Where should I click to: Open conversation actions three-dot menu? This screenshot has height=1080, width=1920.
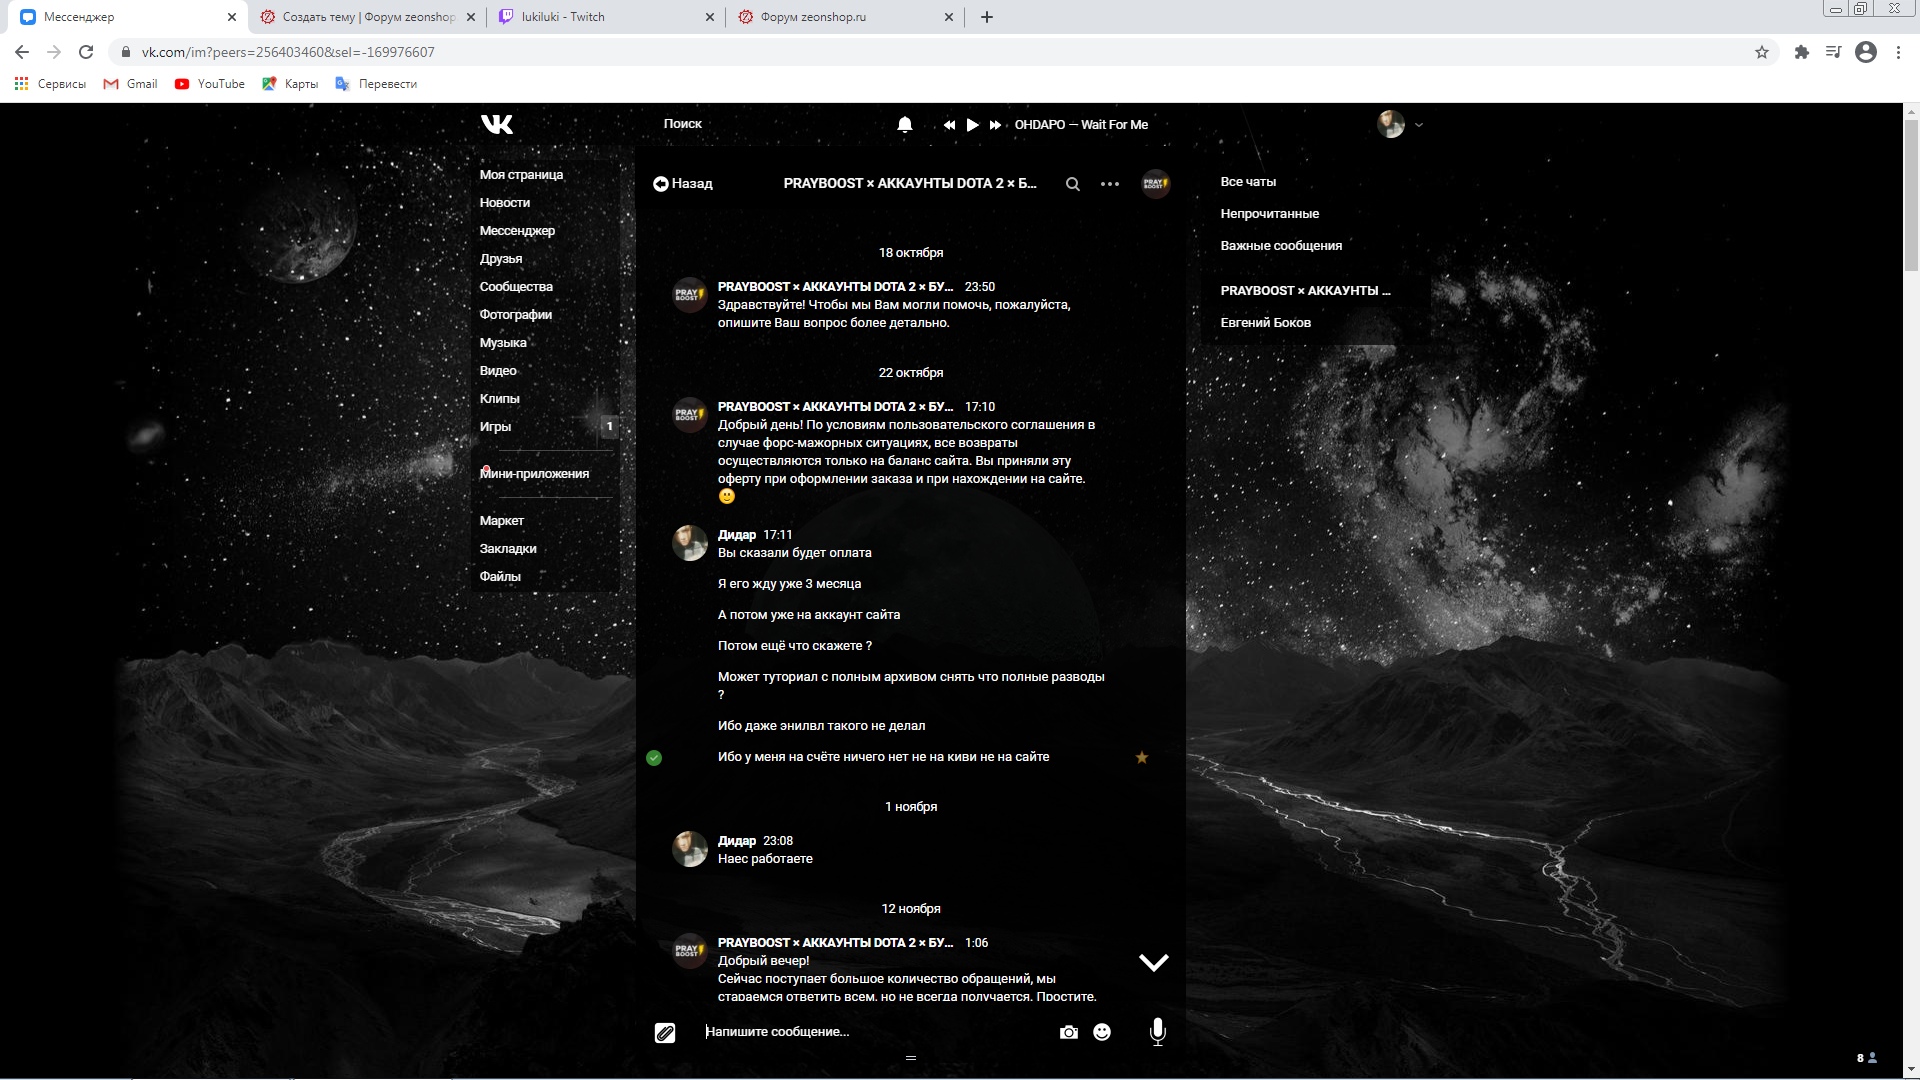point(1110,184)
